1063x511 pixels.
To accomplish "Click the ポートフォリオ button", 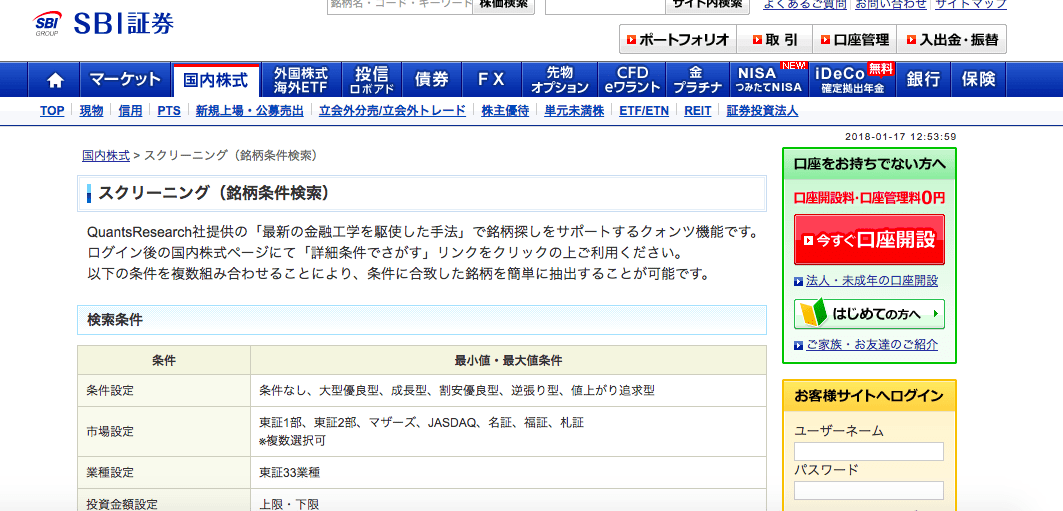I will pos(678,39).
